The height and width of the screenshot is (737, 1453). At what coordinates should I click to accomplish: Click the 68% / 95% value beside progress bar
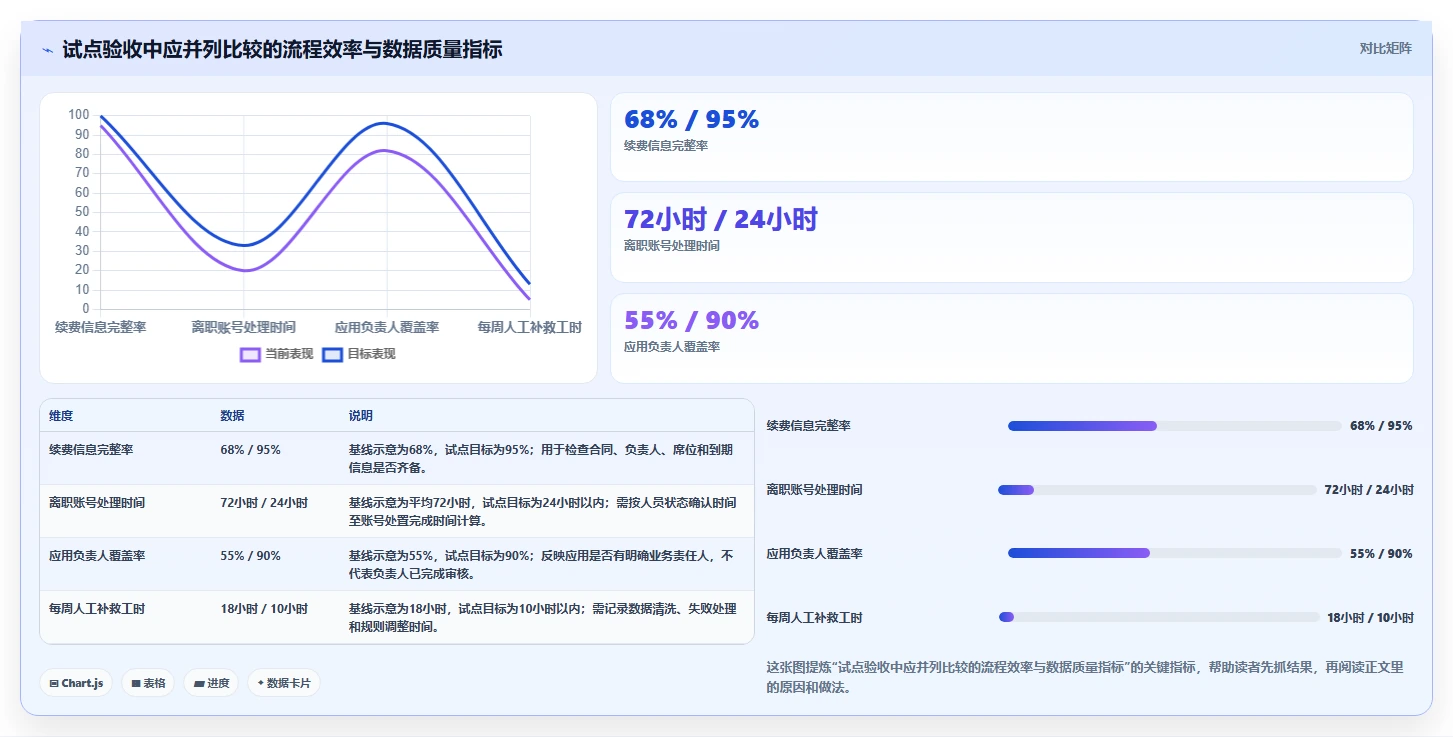coord(1381,426)
